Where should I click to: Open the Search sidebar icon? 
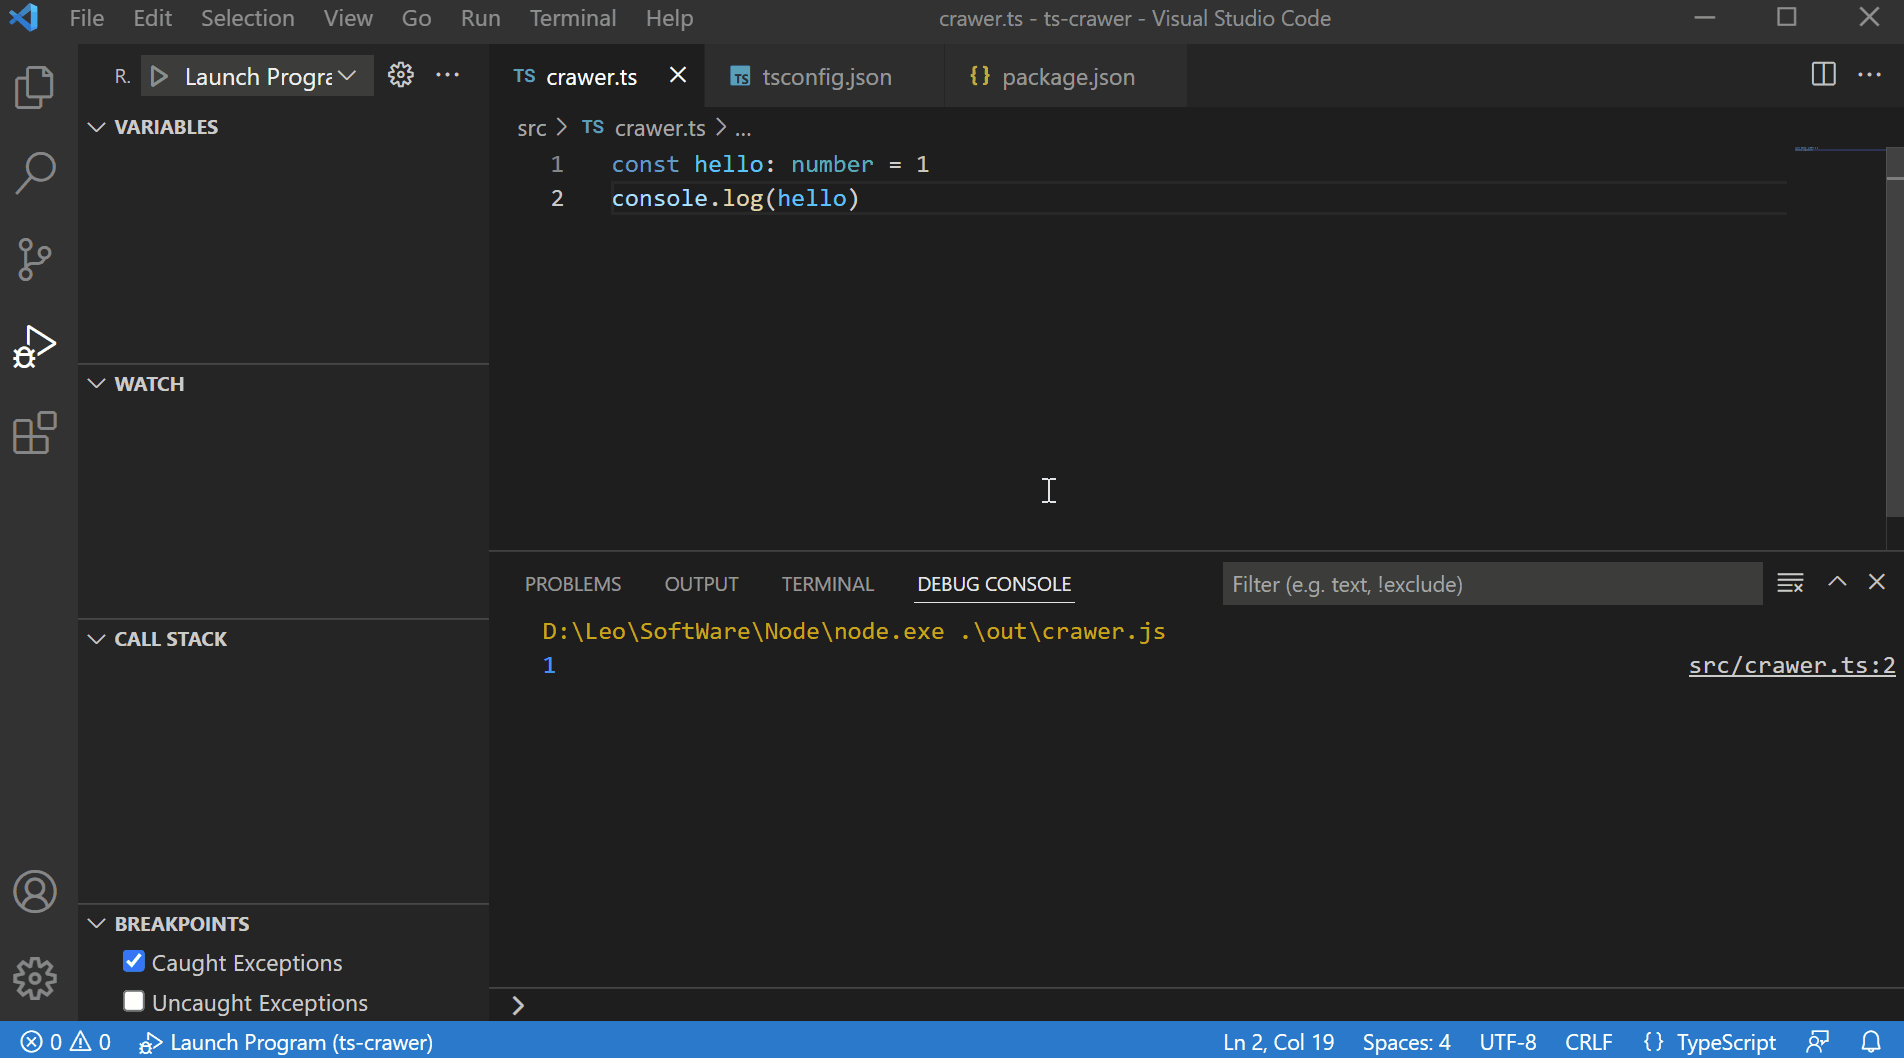point(35,173)
